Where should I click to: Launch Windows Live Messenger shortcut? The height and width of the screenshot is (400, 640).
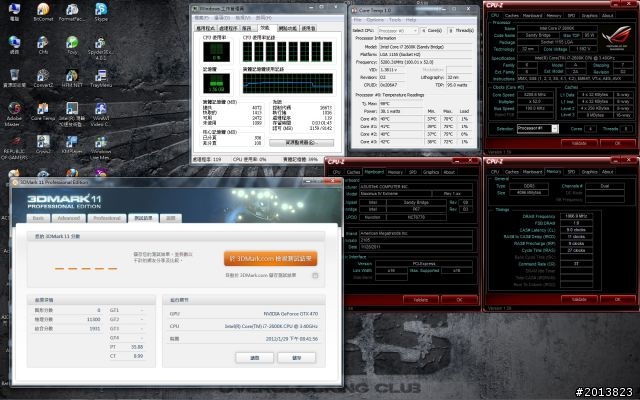tap(101, 147)
